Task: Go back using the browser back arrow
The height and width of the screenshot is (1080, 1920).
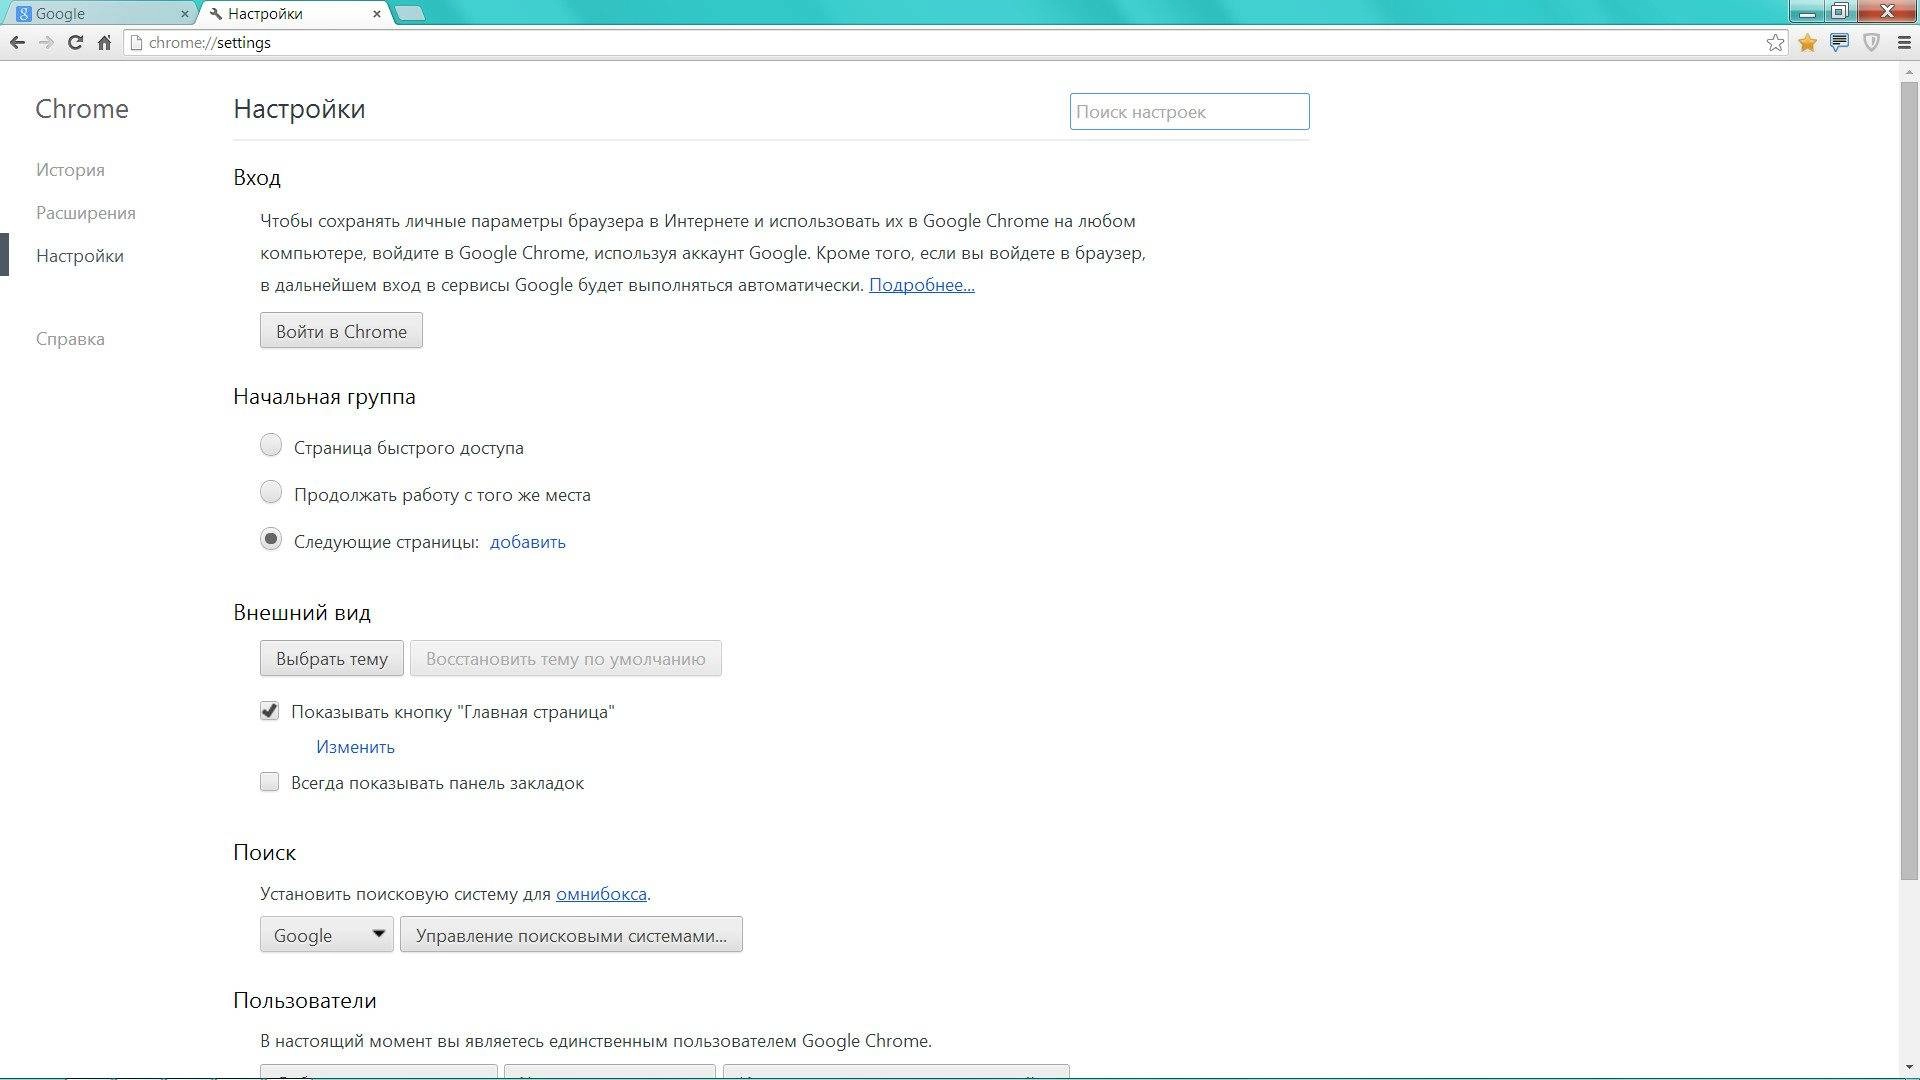Action: click(x=17, y=42)
